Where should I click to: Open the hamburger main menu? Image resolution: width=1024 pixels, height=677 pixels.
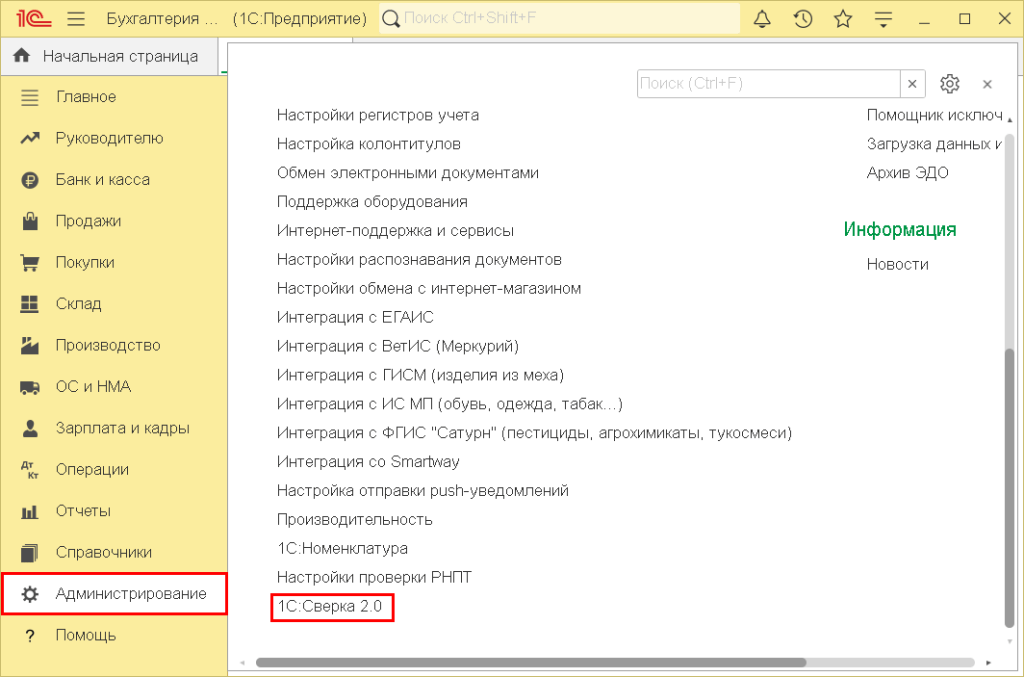tap(76, 19)
